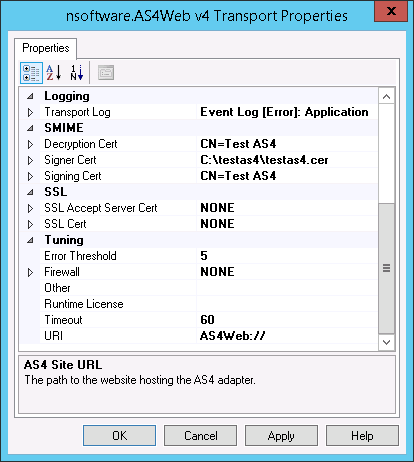Edit the Timeout value 60

coord(207,320)
